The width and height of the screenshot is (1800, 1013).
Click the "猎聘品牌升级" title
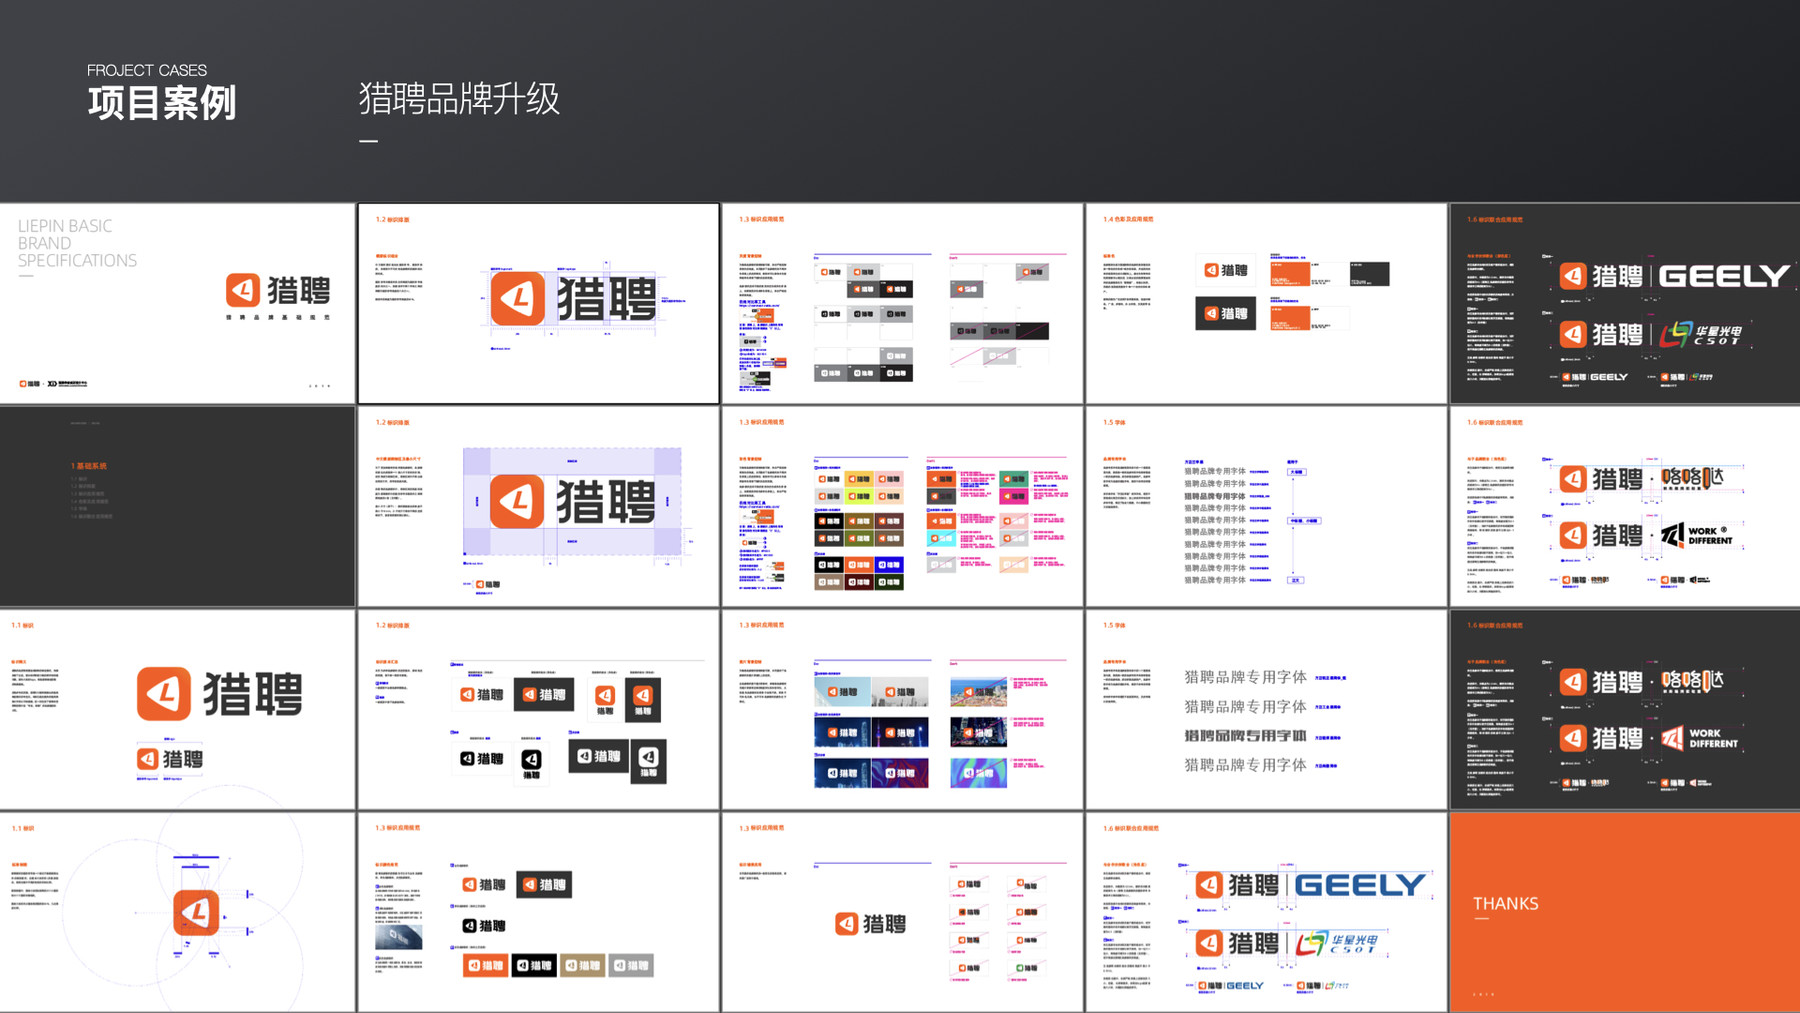(459, 99)
